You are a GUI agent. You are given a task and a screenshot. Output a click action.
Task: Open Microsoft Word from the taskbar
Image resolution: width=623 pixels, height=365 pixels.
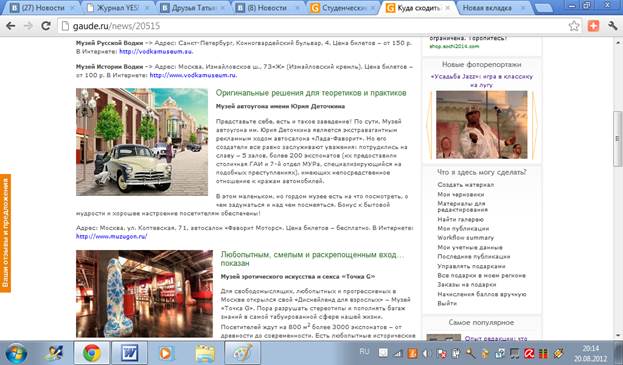[x=129, y=353]
